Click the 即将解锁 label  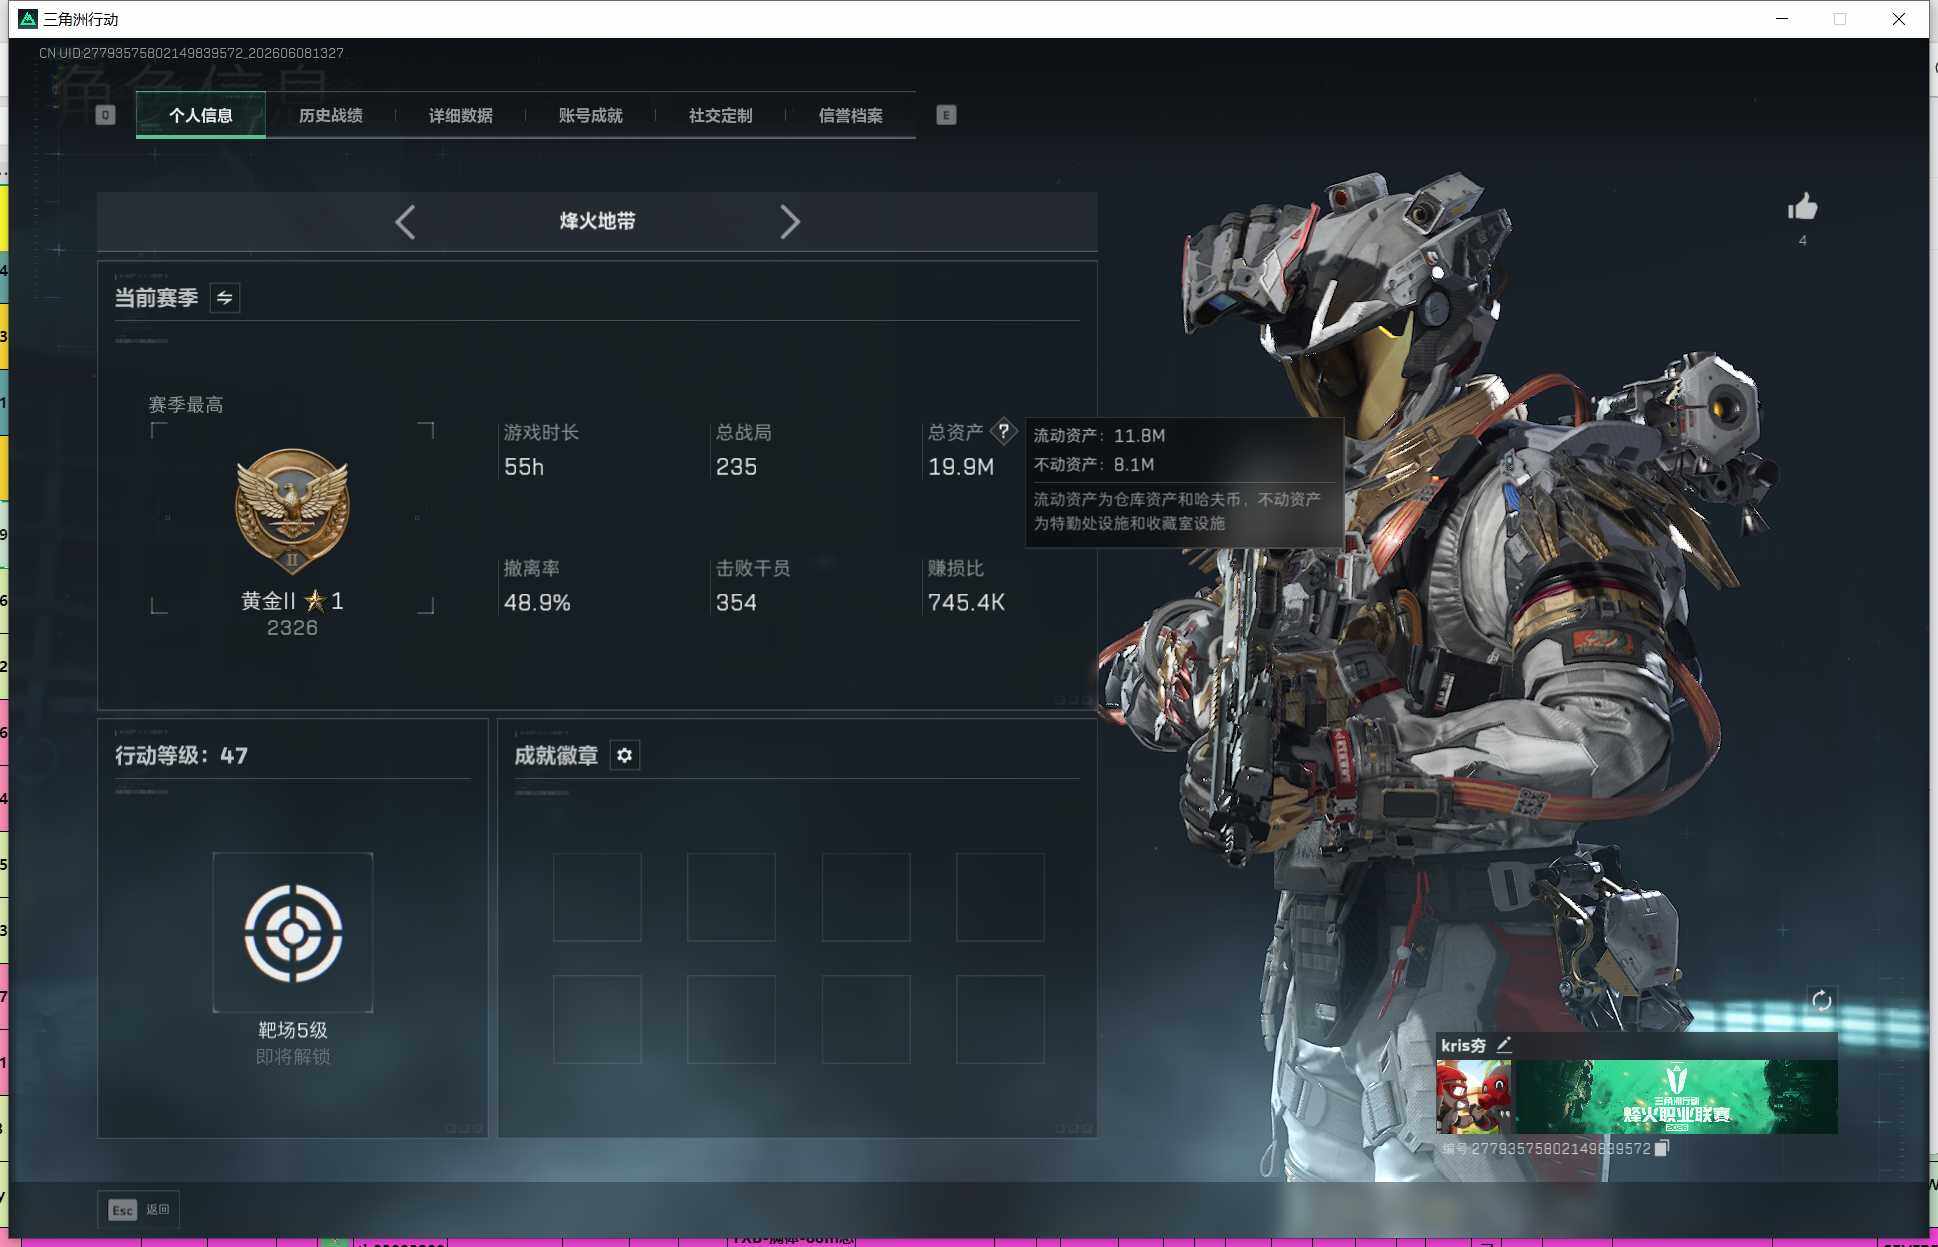293,1057
